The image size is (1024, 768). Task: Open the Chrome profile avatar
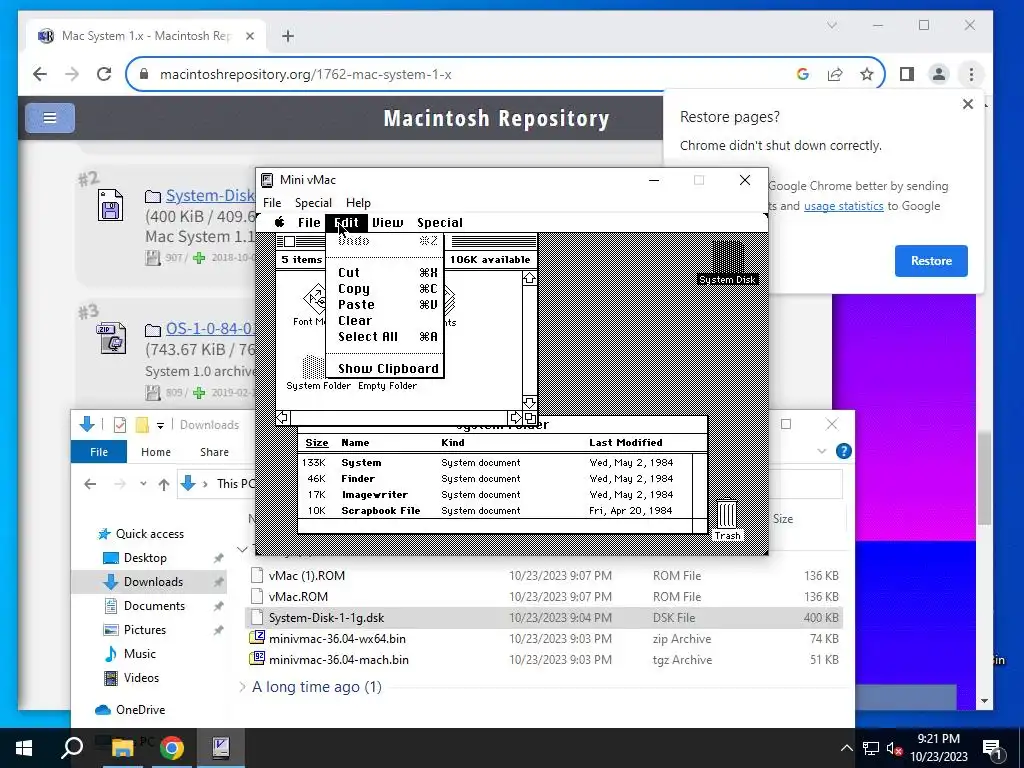tap(939, 74)
